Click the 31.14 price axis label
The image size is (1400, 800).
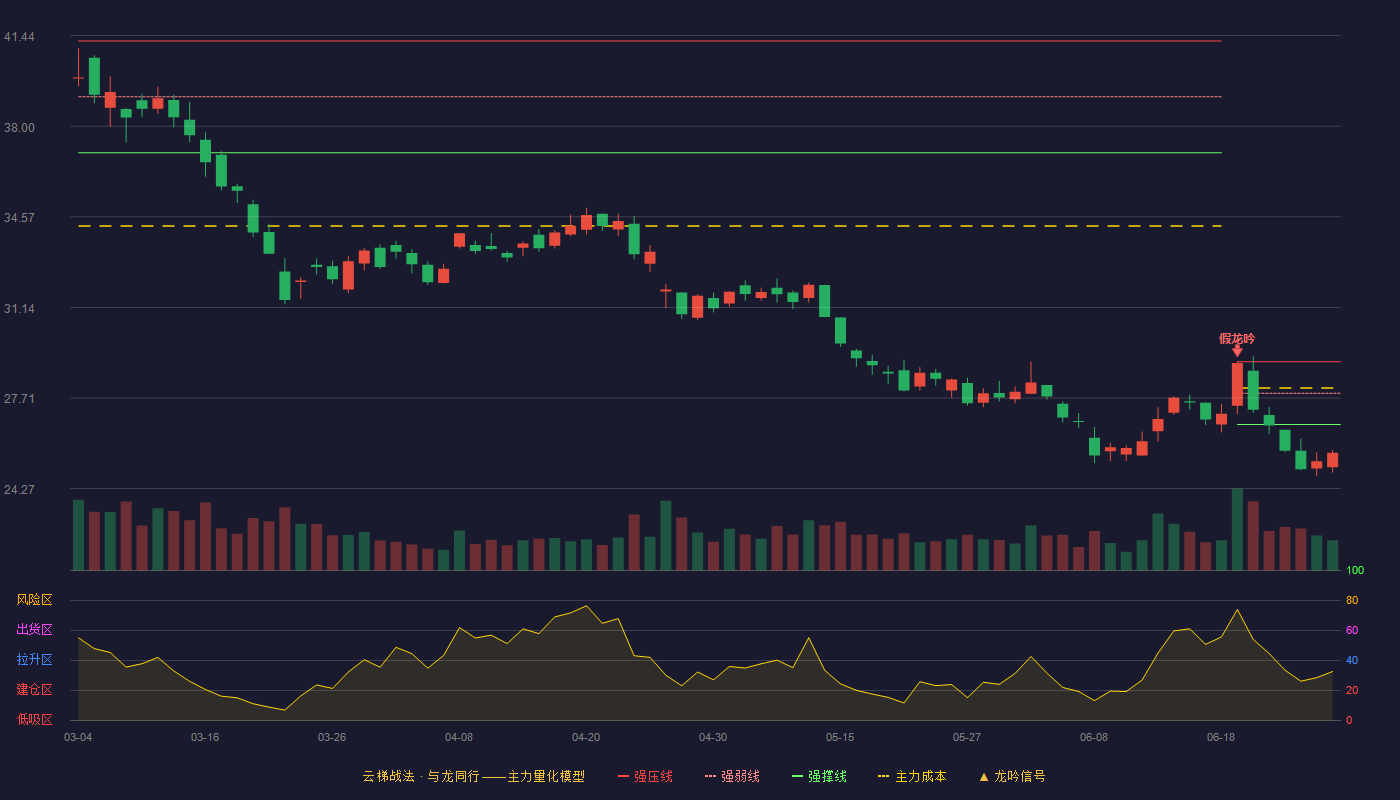[x=19, y=309]
